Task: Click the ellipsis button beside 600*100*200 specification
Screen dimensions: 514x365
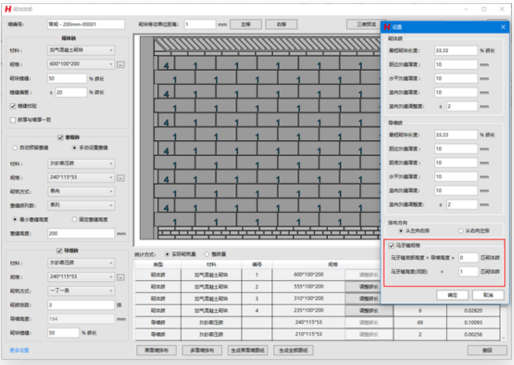Action: click(121, 64)
